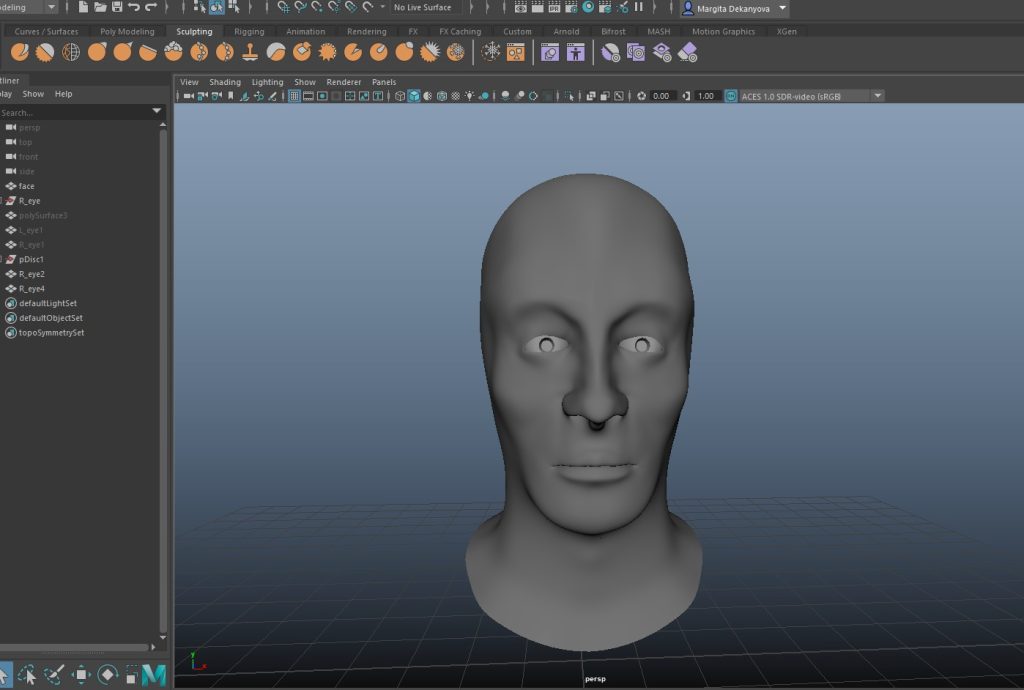
Task: Expand the Modeling menu set dropdown
Action: pos(50,7)
